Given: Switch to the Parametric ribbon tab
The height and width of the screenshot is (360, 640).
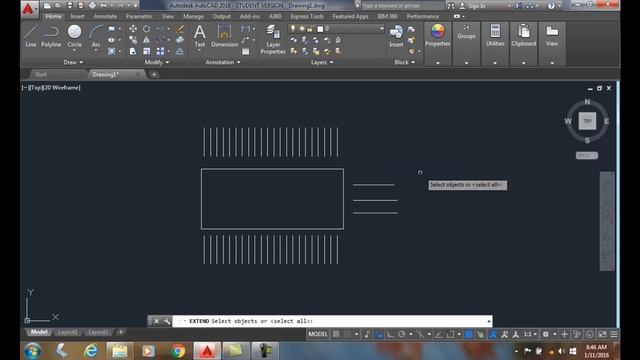Looking at the screenshot, I should click(x=139, y=16).
